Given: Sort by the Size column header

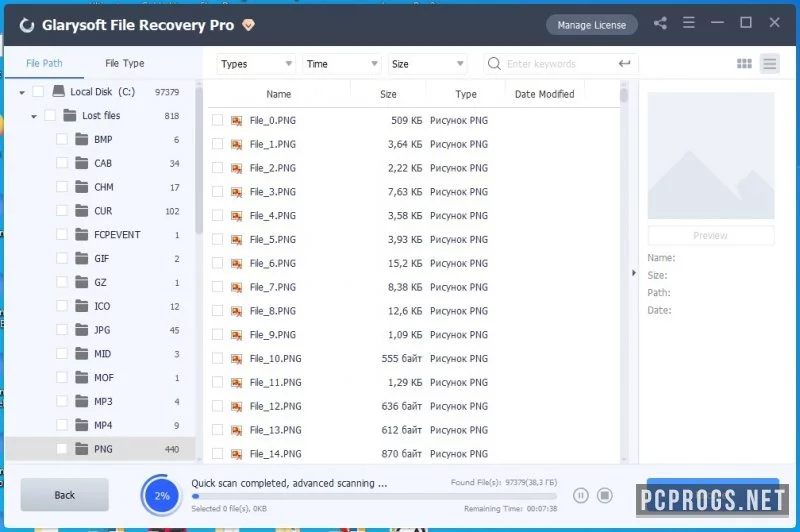Looking at the screenshot, I should coord(388,94).
